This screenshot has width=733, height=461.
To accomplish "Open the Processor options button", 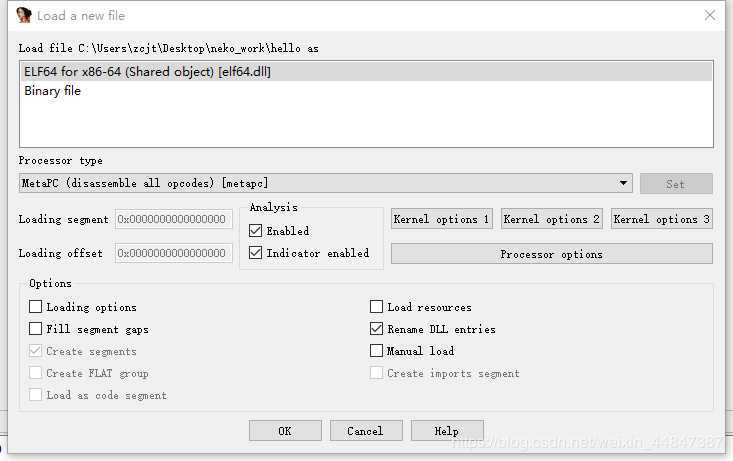I will pyautogui.click(x=551, y=254).
